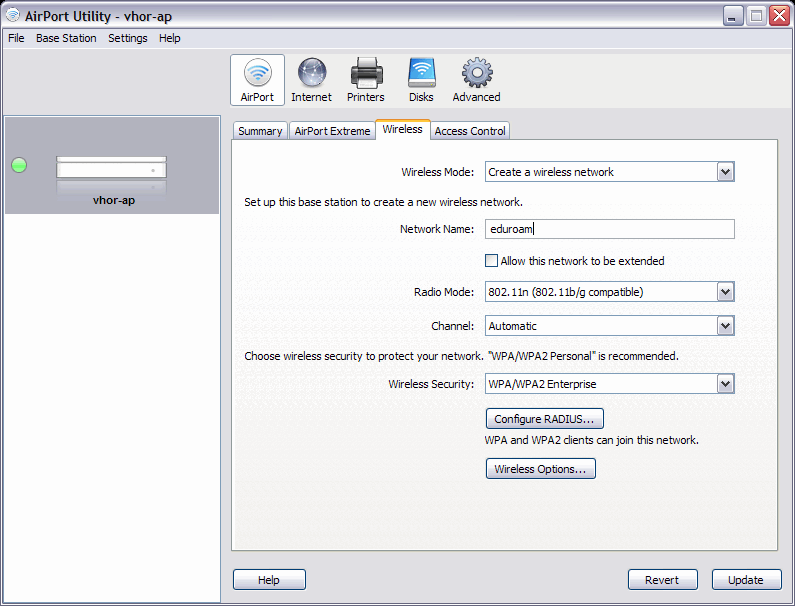Open the Base Station menu

pyautogui.click(x=66, y=38)
